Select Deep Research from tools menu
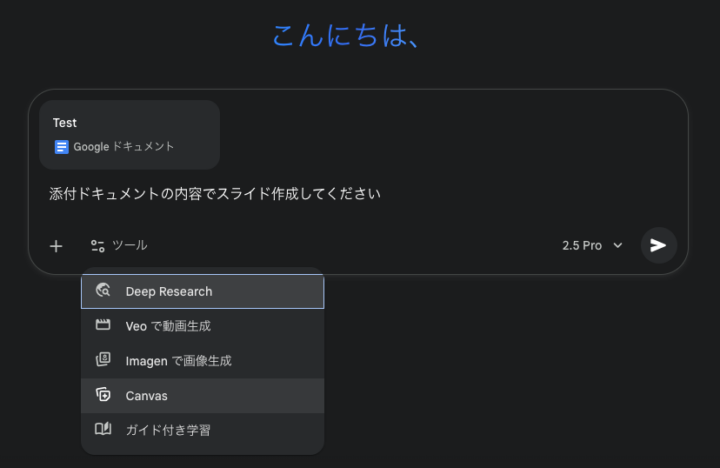The image size is (720, 468). point(169,292)
